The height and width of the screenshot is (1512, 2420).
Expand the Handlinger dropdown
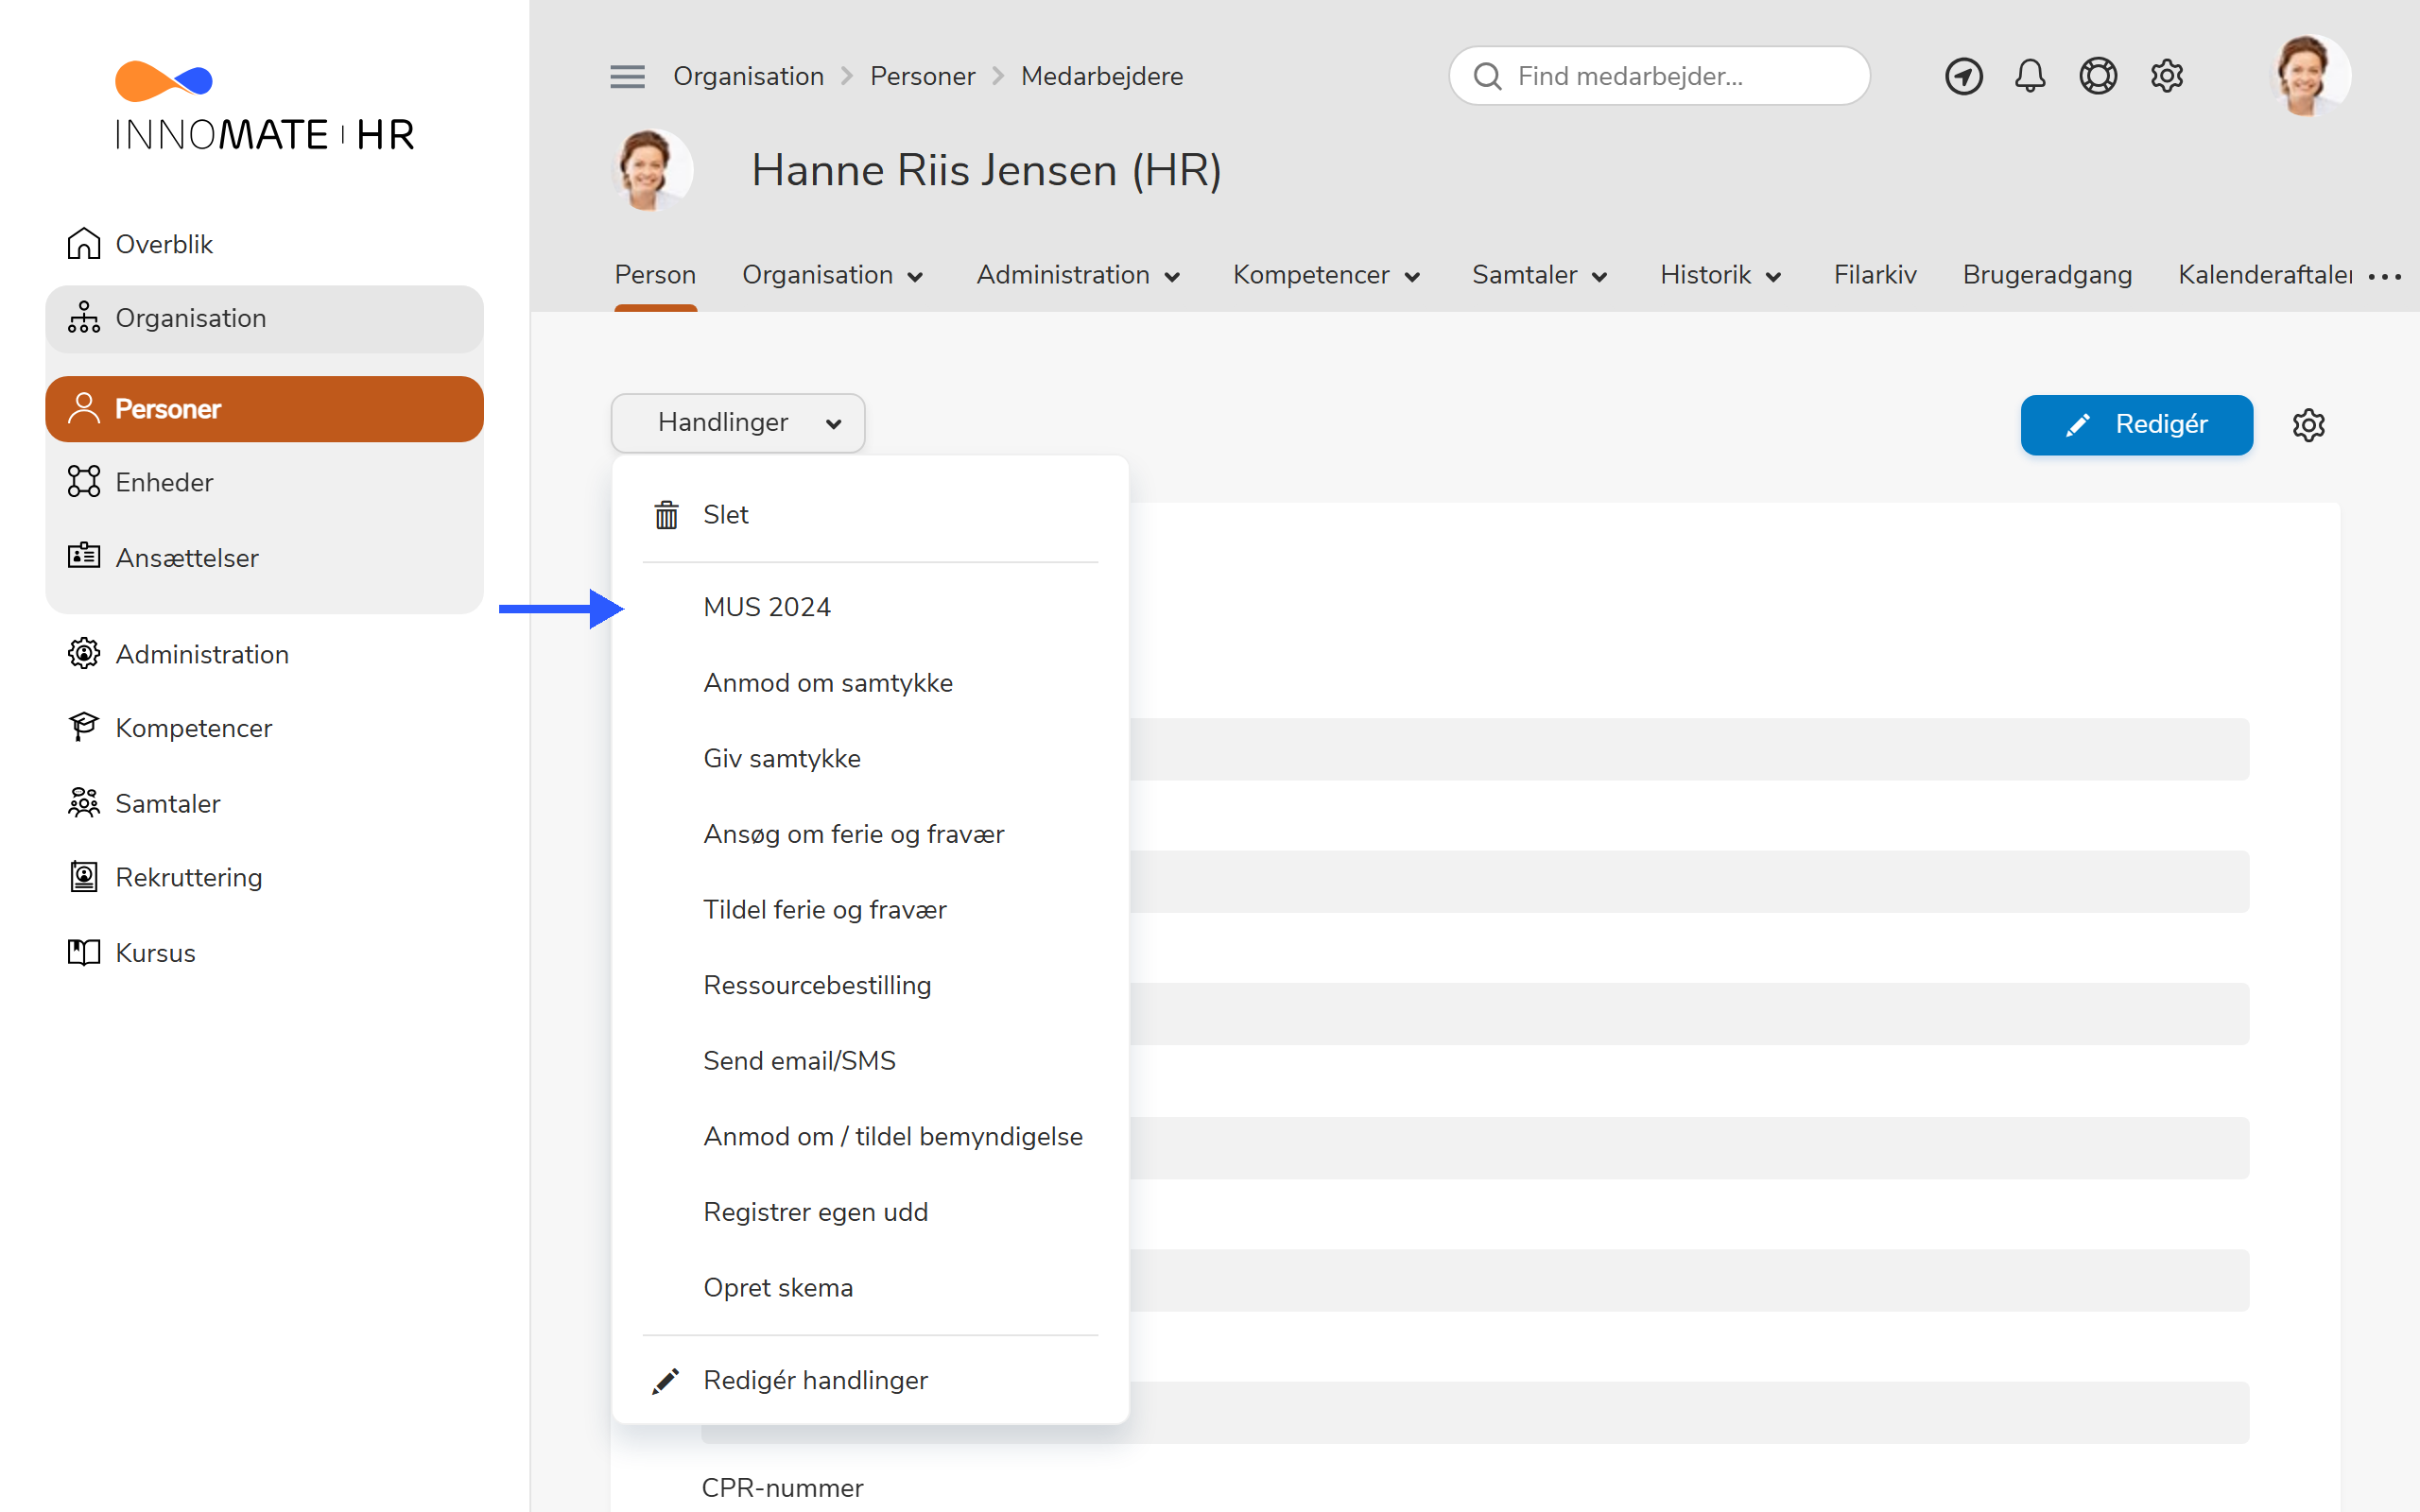(738, 423)
